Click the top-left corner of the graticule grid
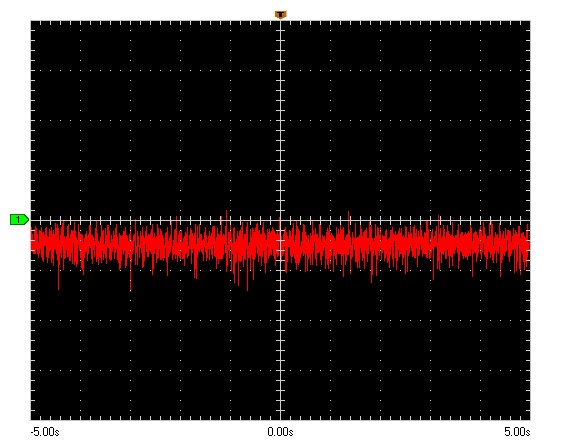The image size is (561, 441). 31,21
